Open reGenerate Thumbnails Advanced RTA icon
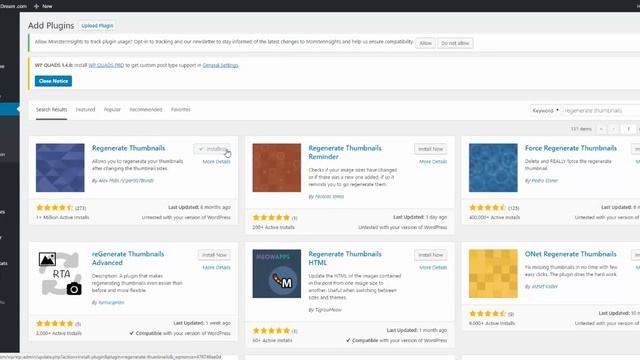This screenshot has width=640, height=360. (60, 273)
